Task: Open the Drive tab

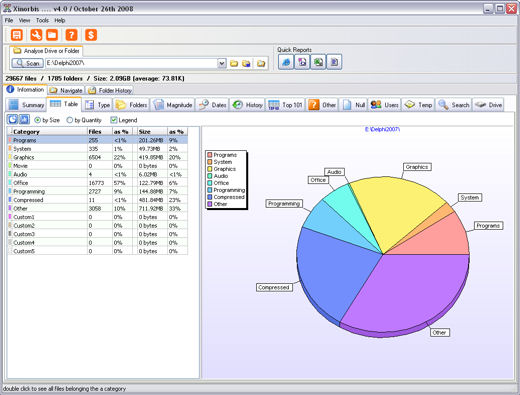Action: point(488,105)
